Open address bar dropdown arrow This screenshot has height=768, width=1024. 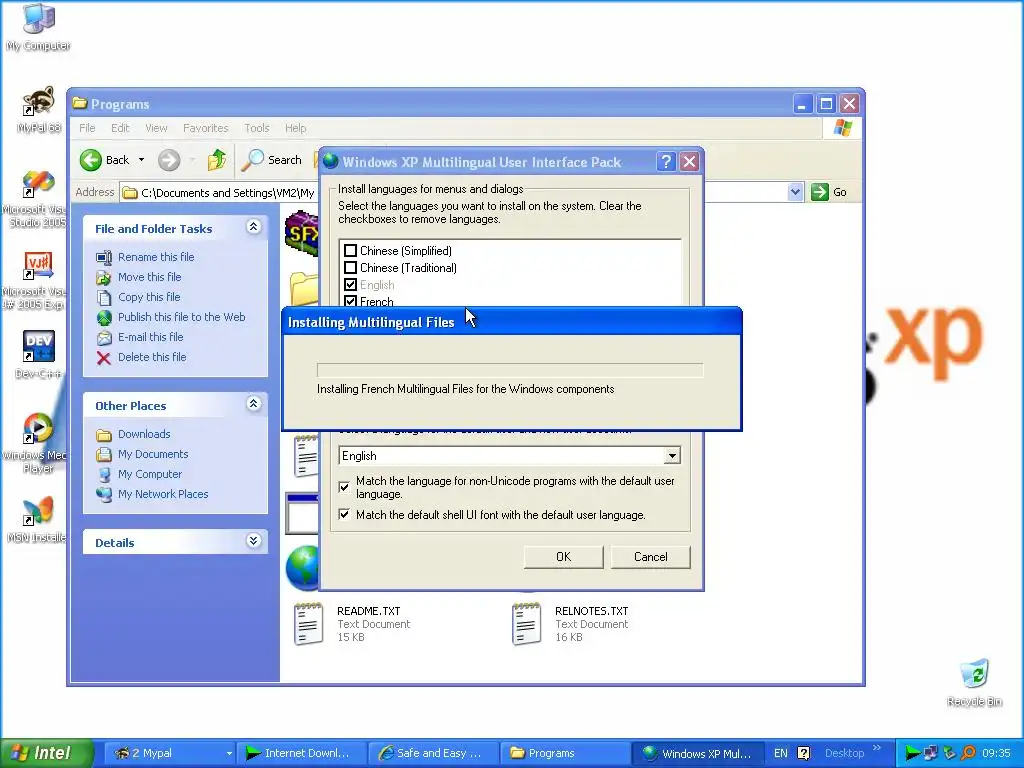click(795, 192)
